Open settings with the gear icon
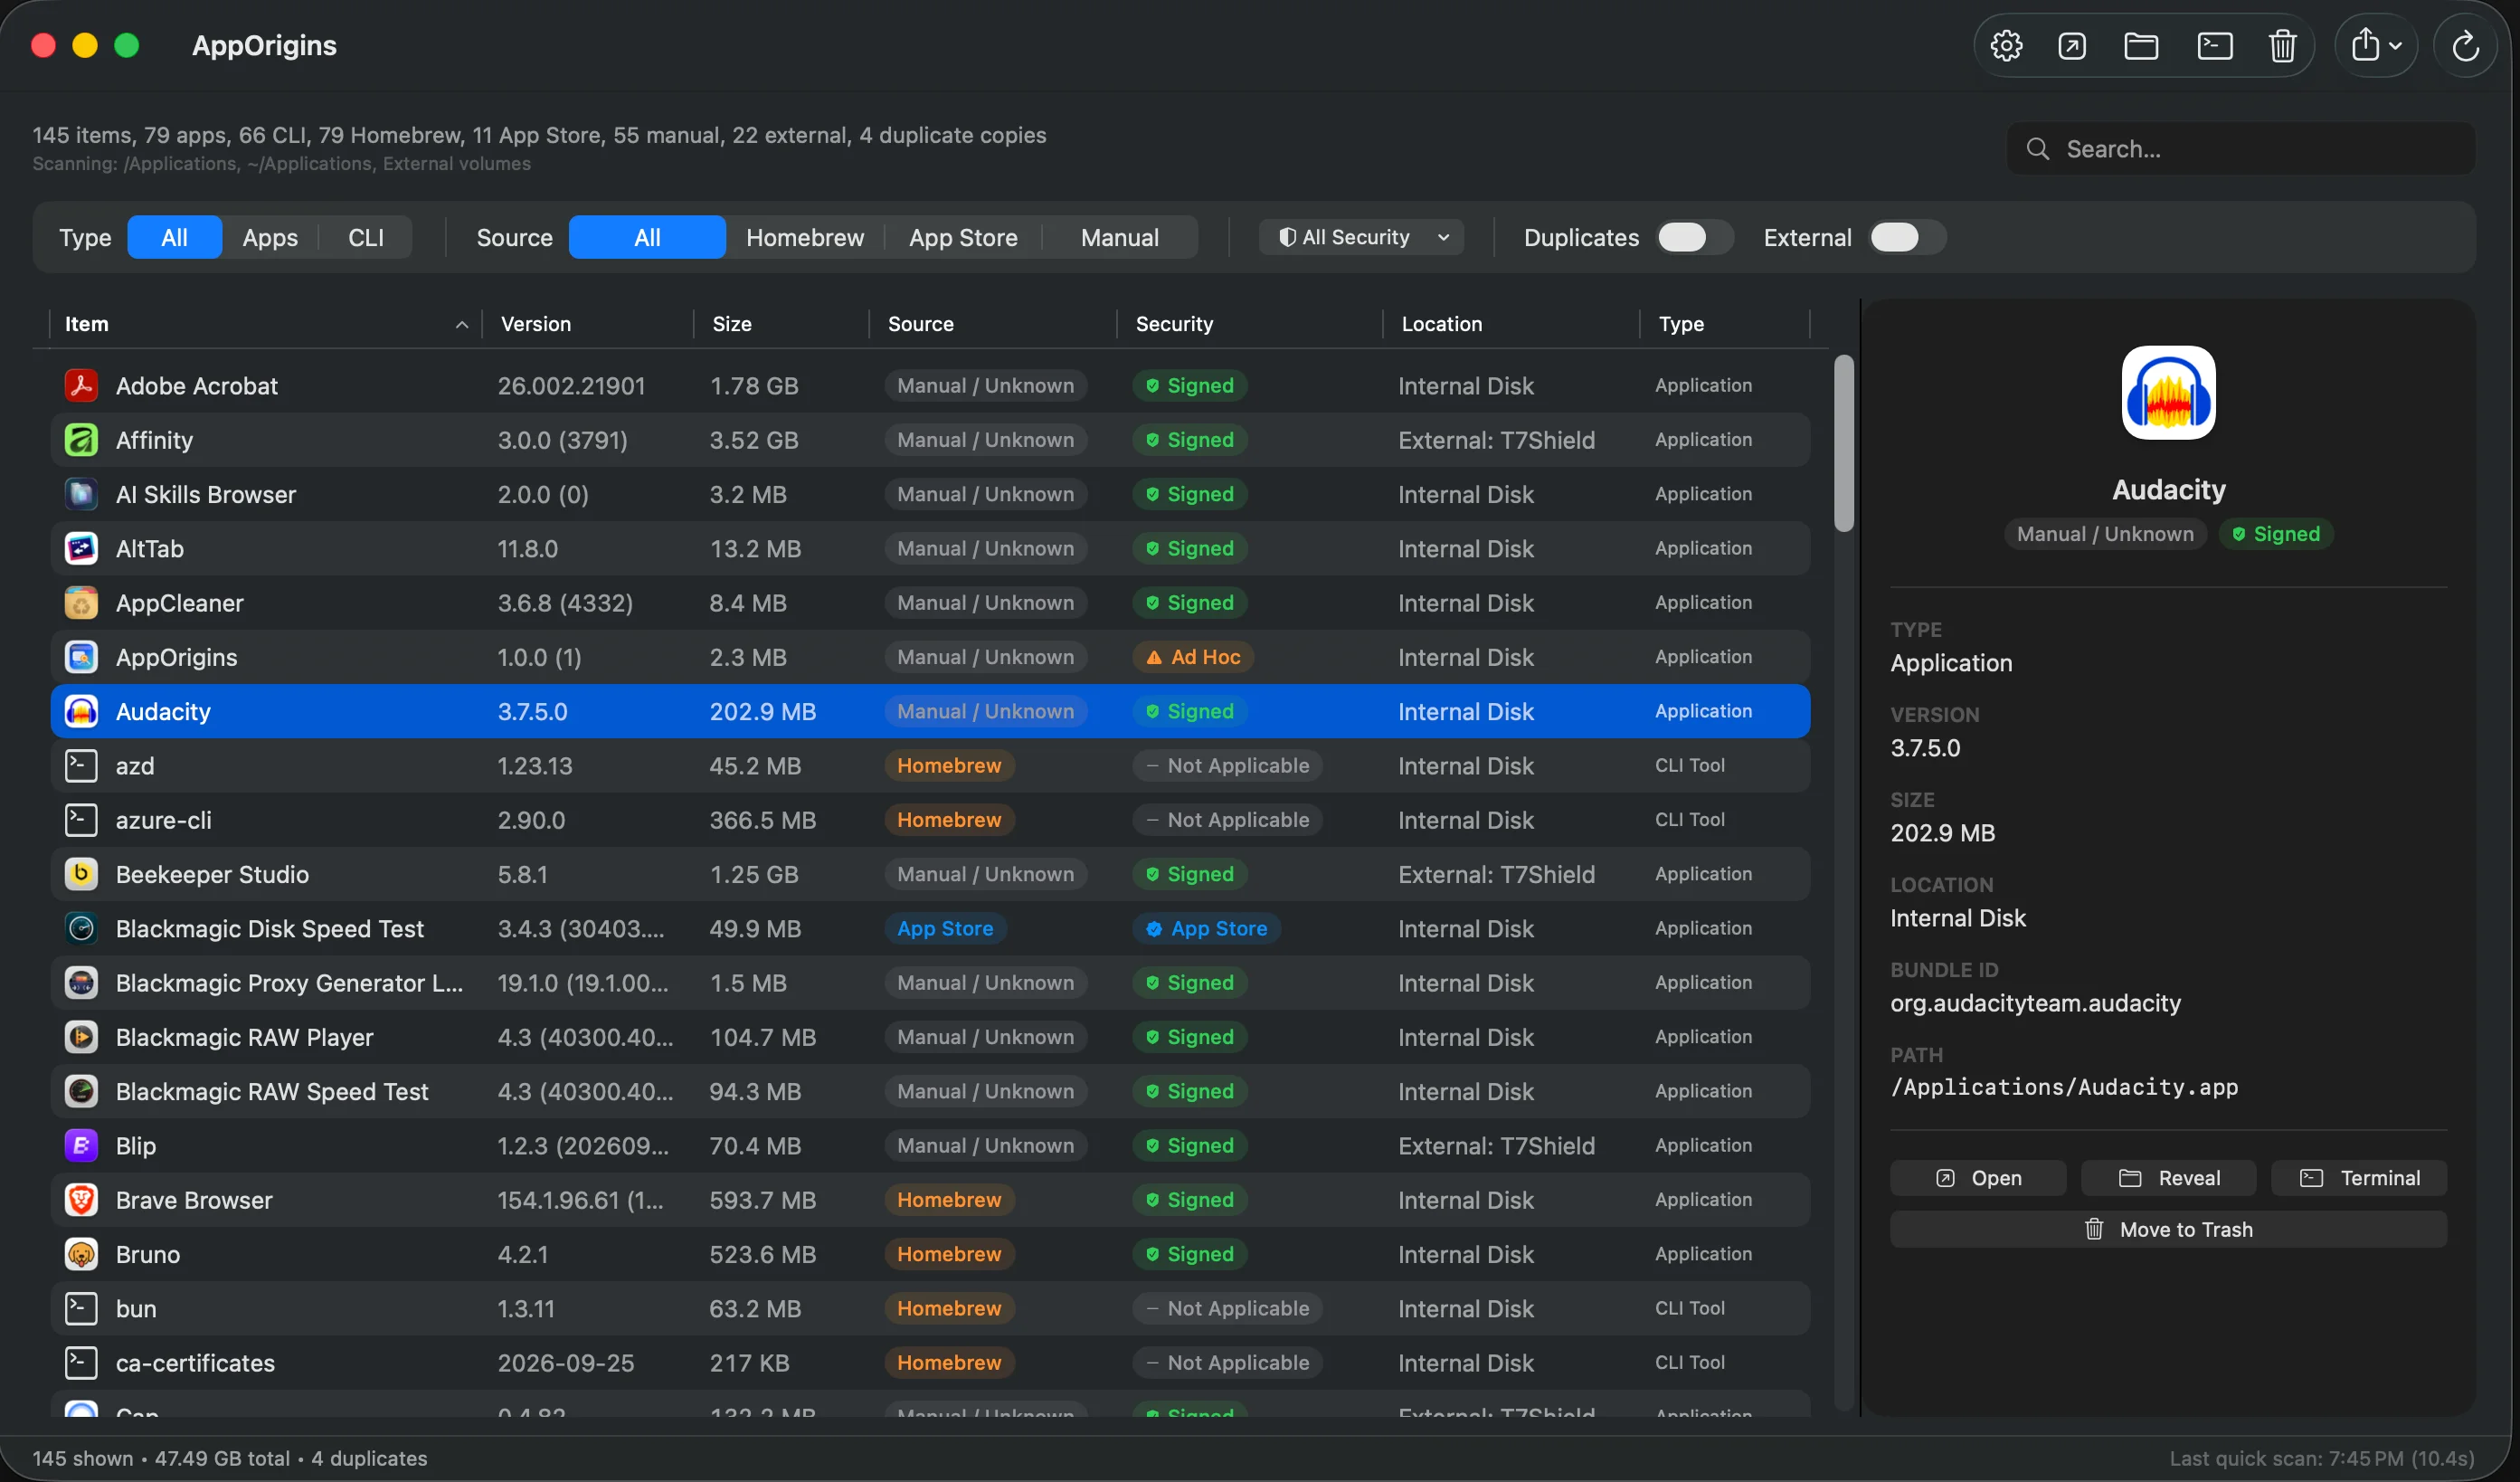Image resolution: width=2520 pixels, height=1482 pixels. (x=2006, y=46)
